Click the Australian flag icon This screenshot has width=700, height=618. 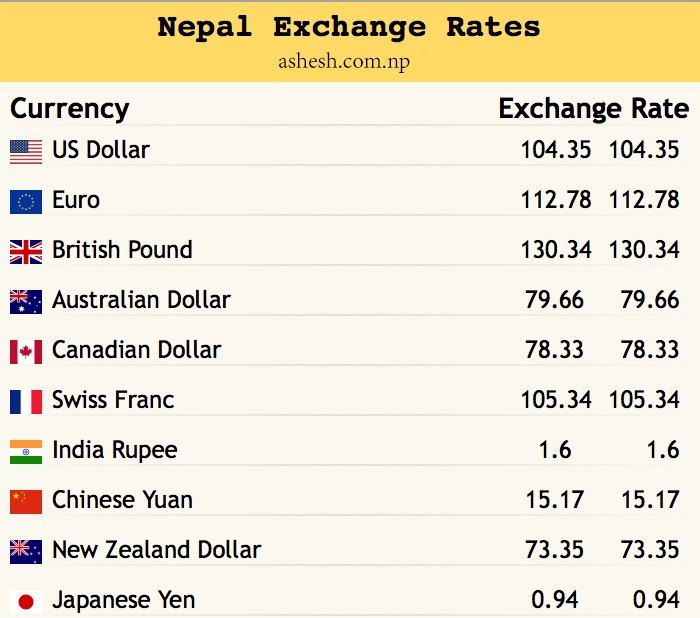pyautogui.click(x=26, y=301)
